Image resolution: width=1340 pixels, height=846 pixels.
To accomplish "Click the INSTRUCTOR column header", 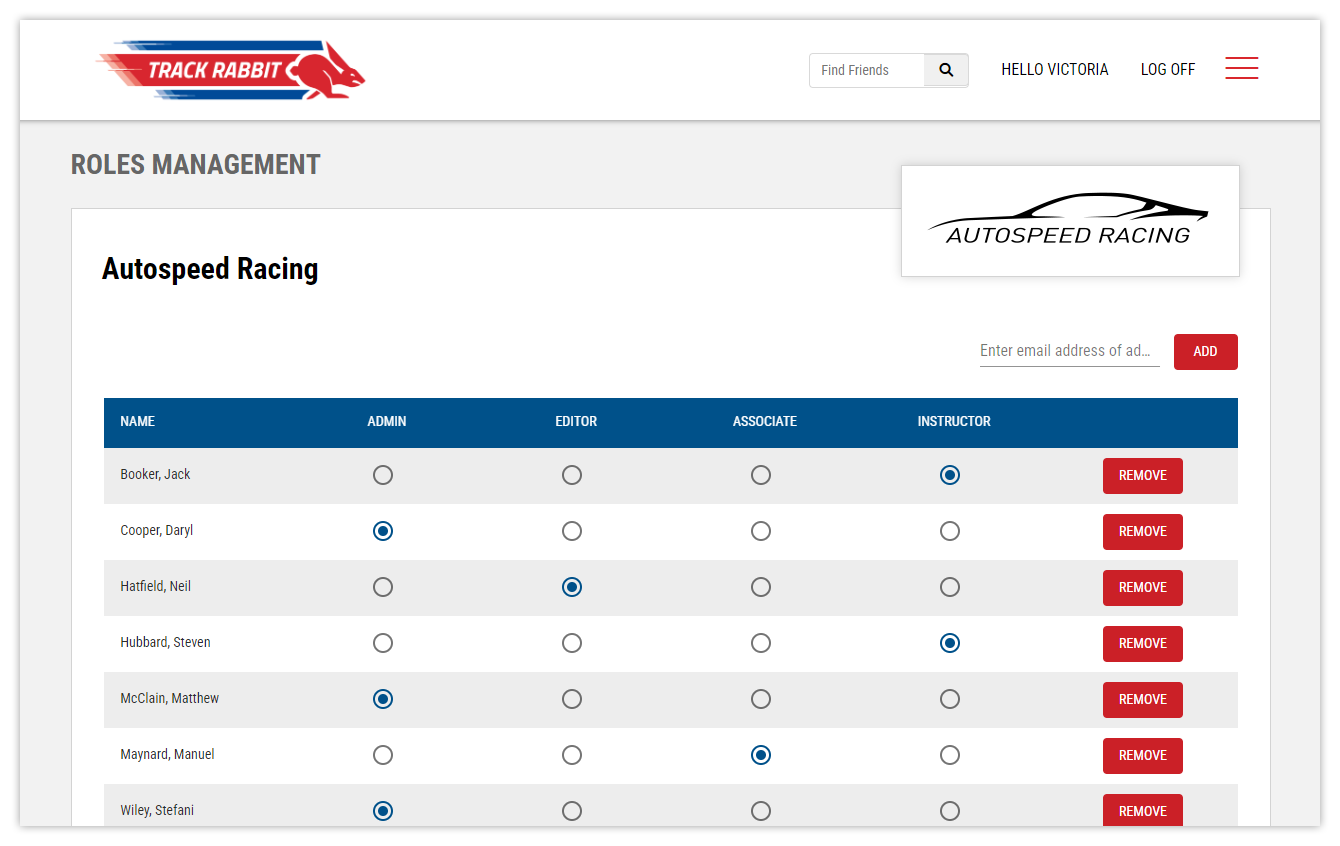I will [x=954, y=422].
